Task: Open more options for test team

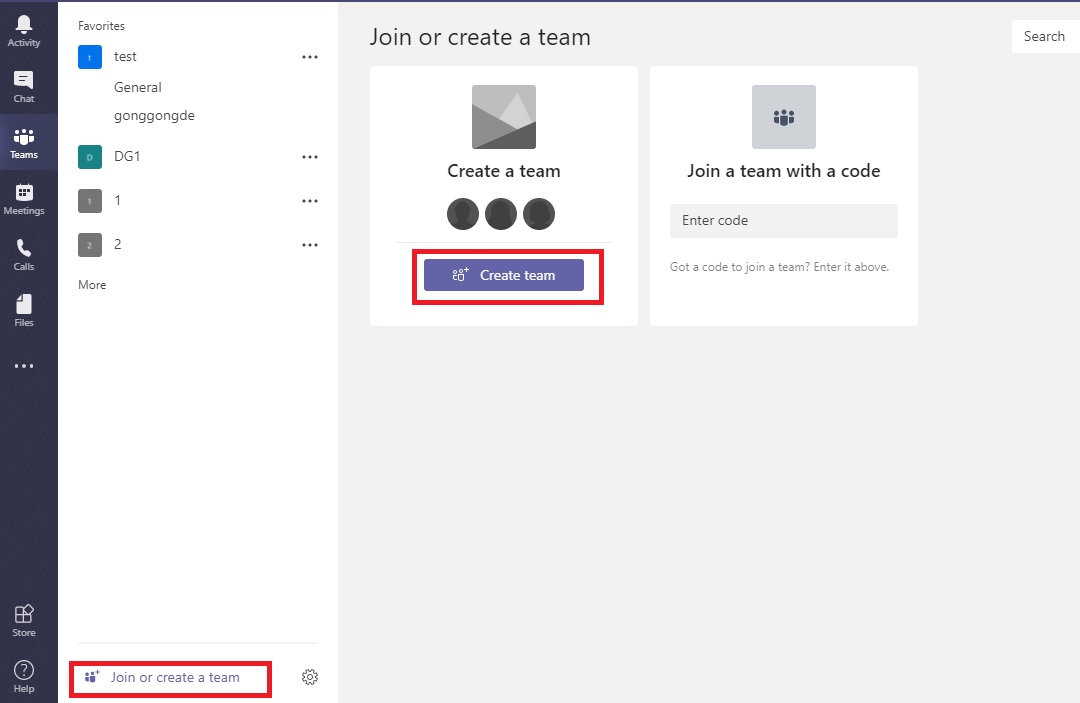Action: point(310,57)
